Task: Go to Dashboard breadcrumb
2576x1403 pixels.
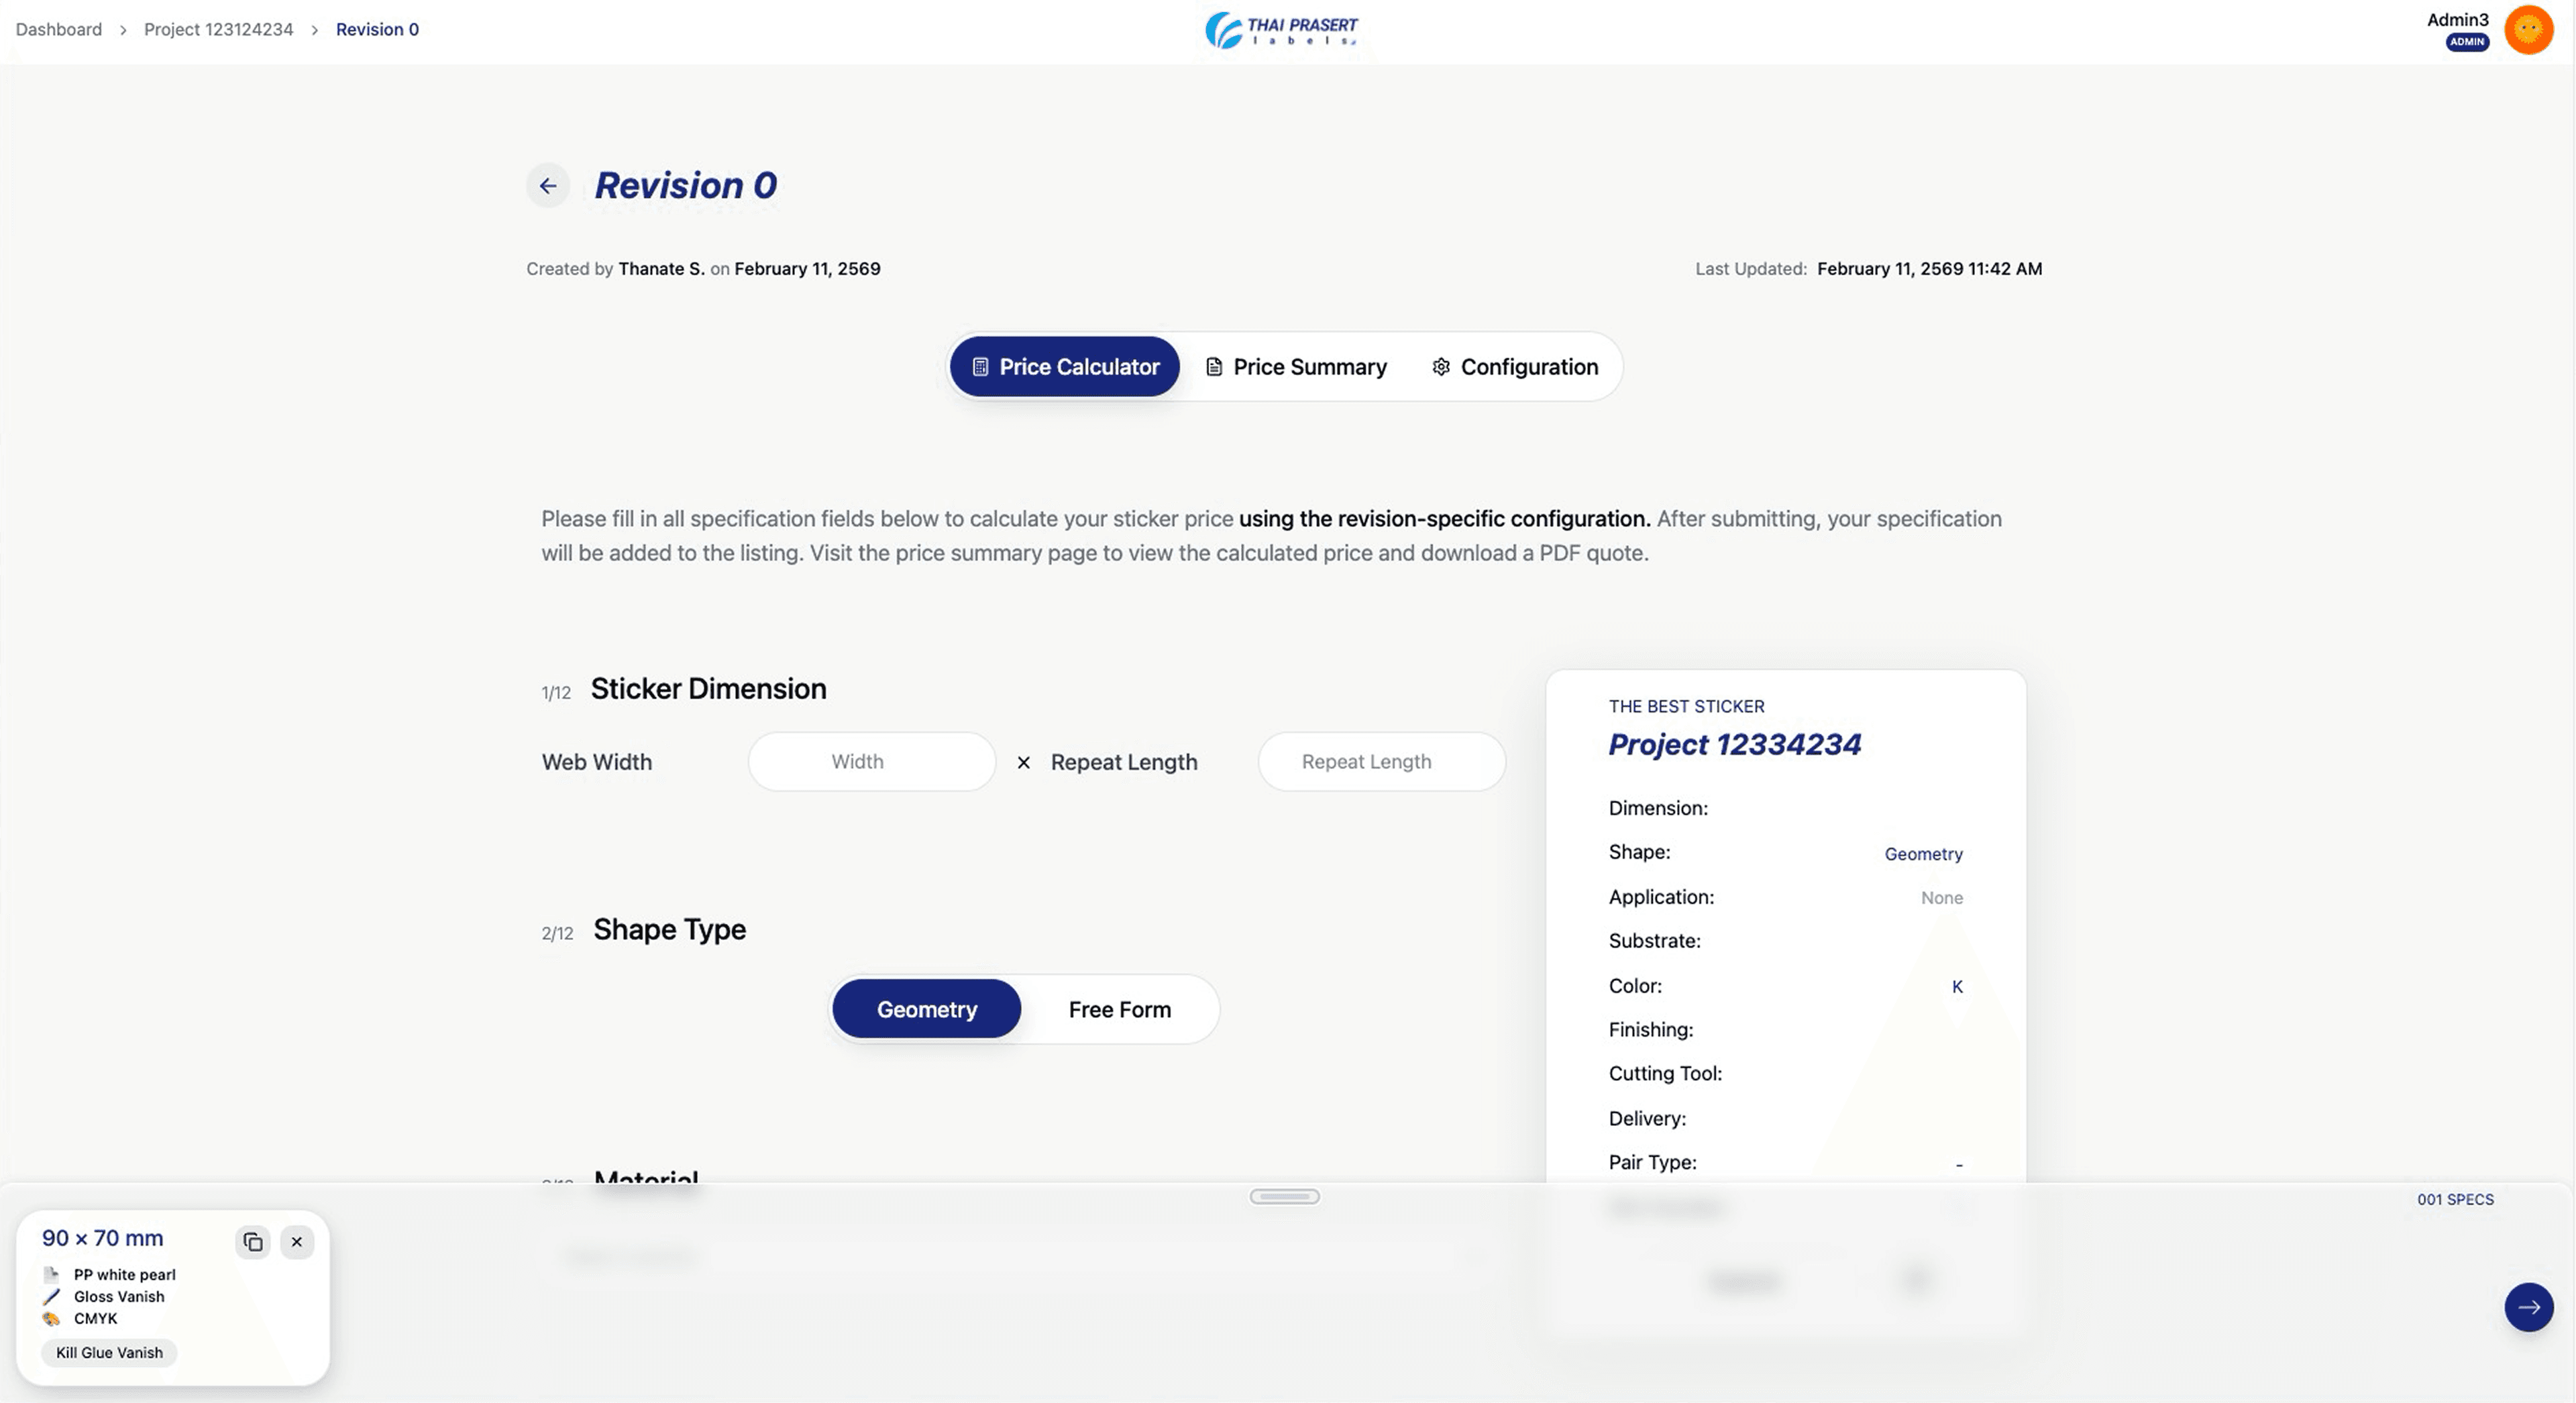Action: tap(59, 29)
